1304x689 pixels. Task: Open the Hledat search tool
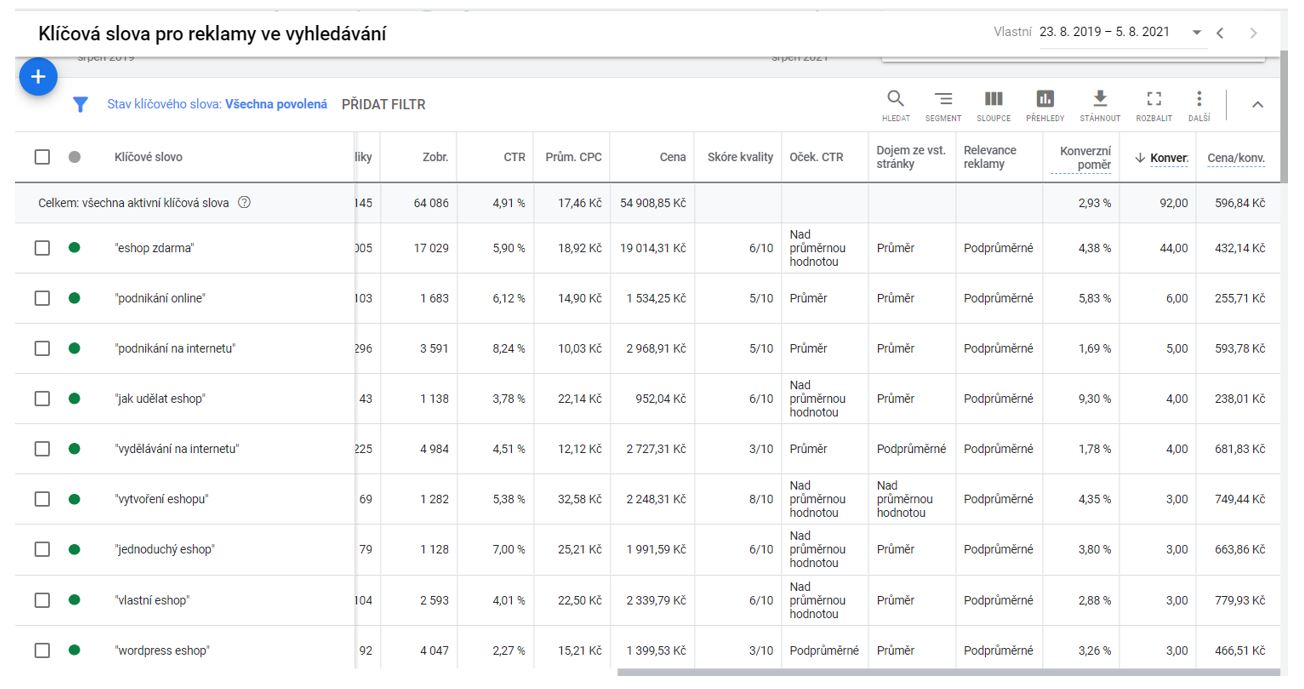(x=896, y=105)
